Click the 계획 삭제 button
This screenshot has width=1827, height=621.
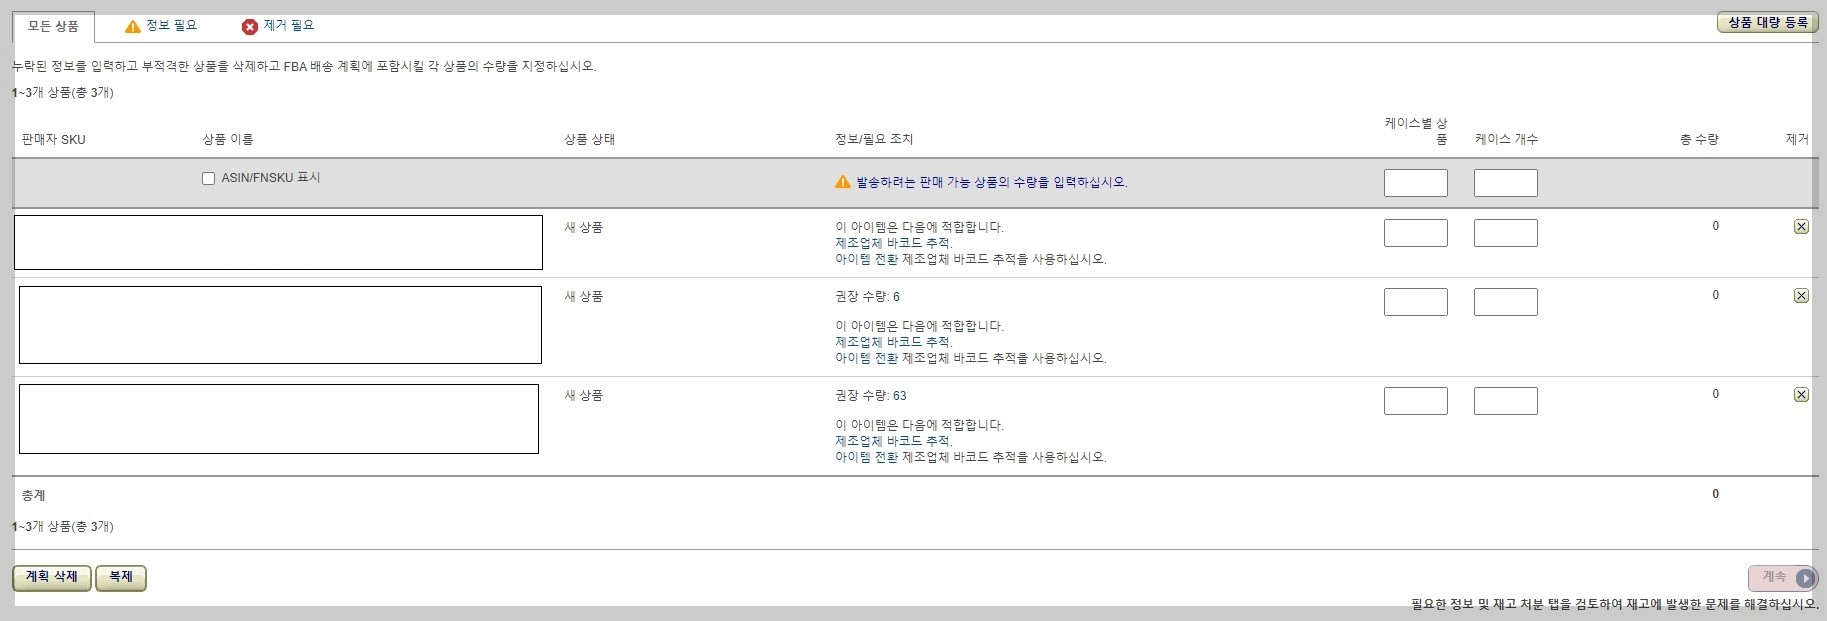(50, 578)
